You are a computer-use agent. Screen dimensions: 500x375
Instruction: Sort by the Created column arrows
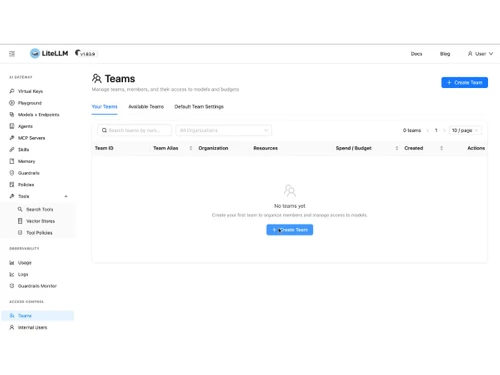point(441,148)
